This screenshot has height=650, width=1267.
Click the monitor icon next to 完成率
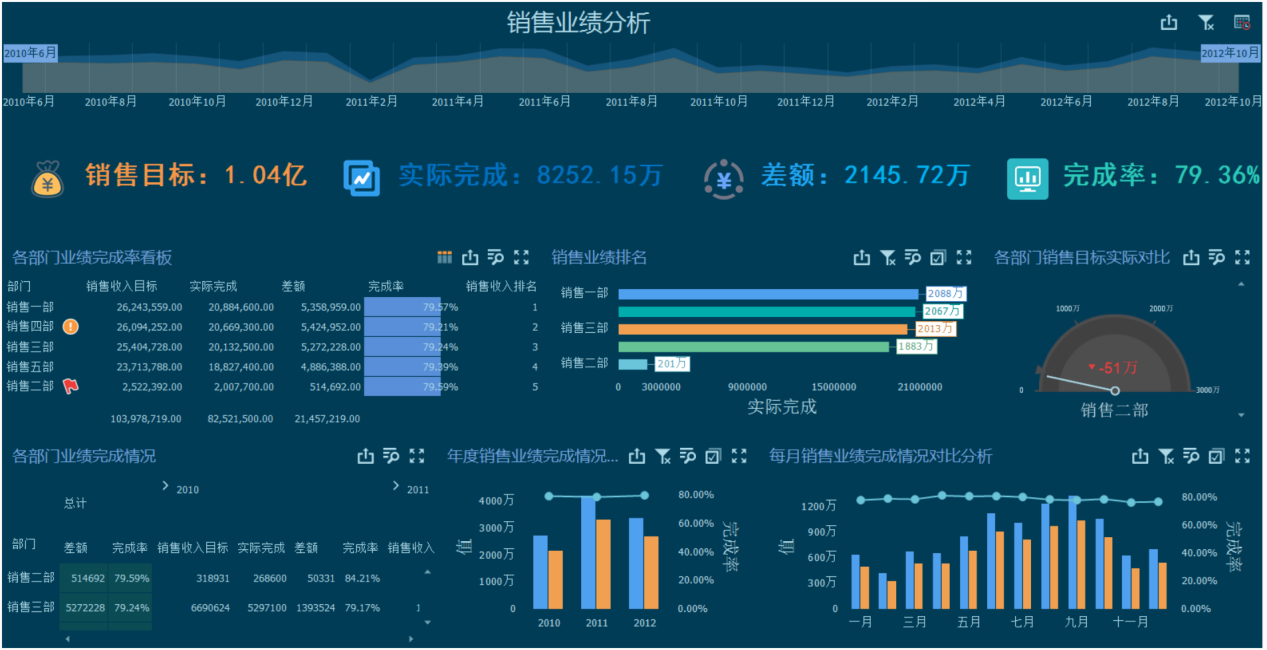[x=1027, y=178]
